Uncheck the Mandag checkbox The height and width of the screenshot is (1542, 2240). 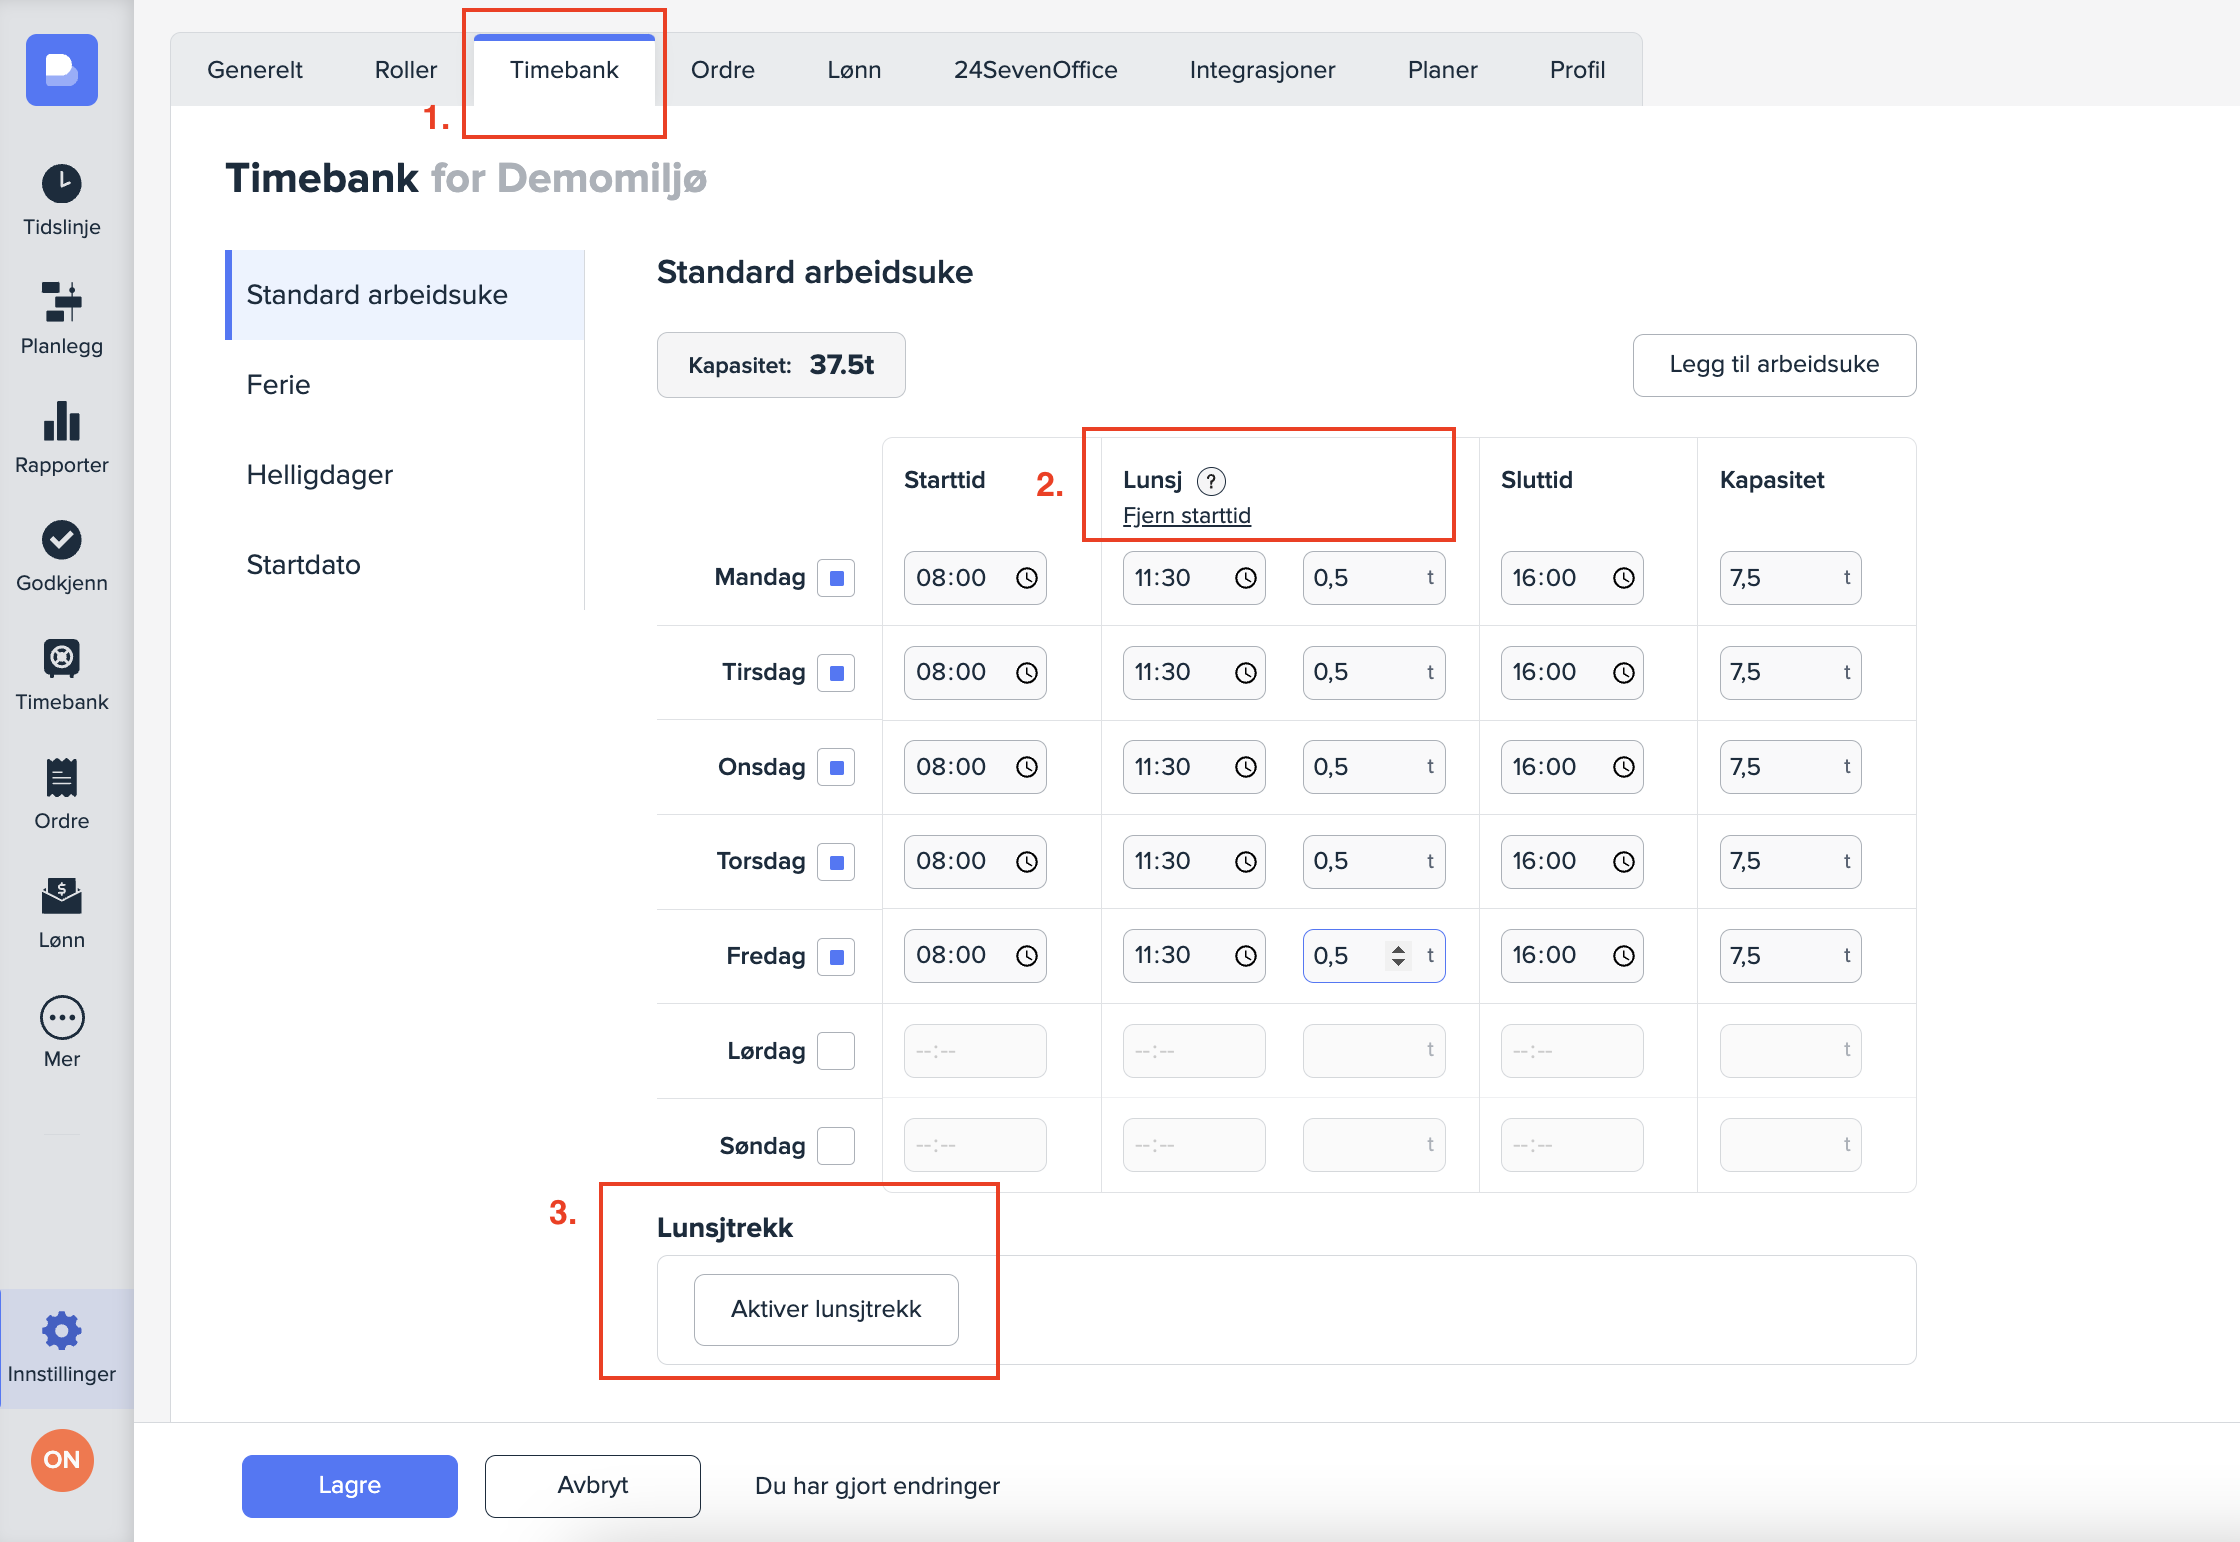(x=836, y=578)
